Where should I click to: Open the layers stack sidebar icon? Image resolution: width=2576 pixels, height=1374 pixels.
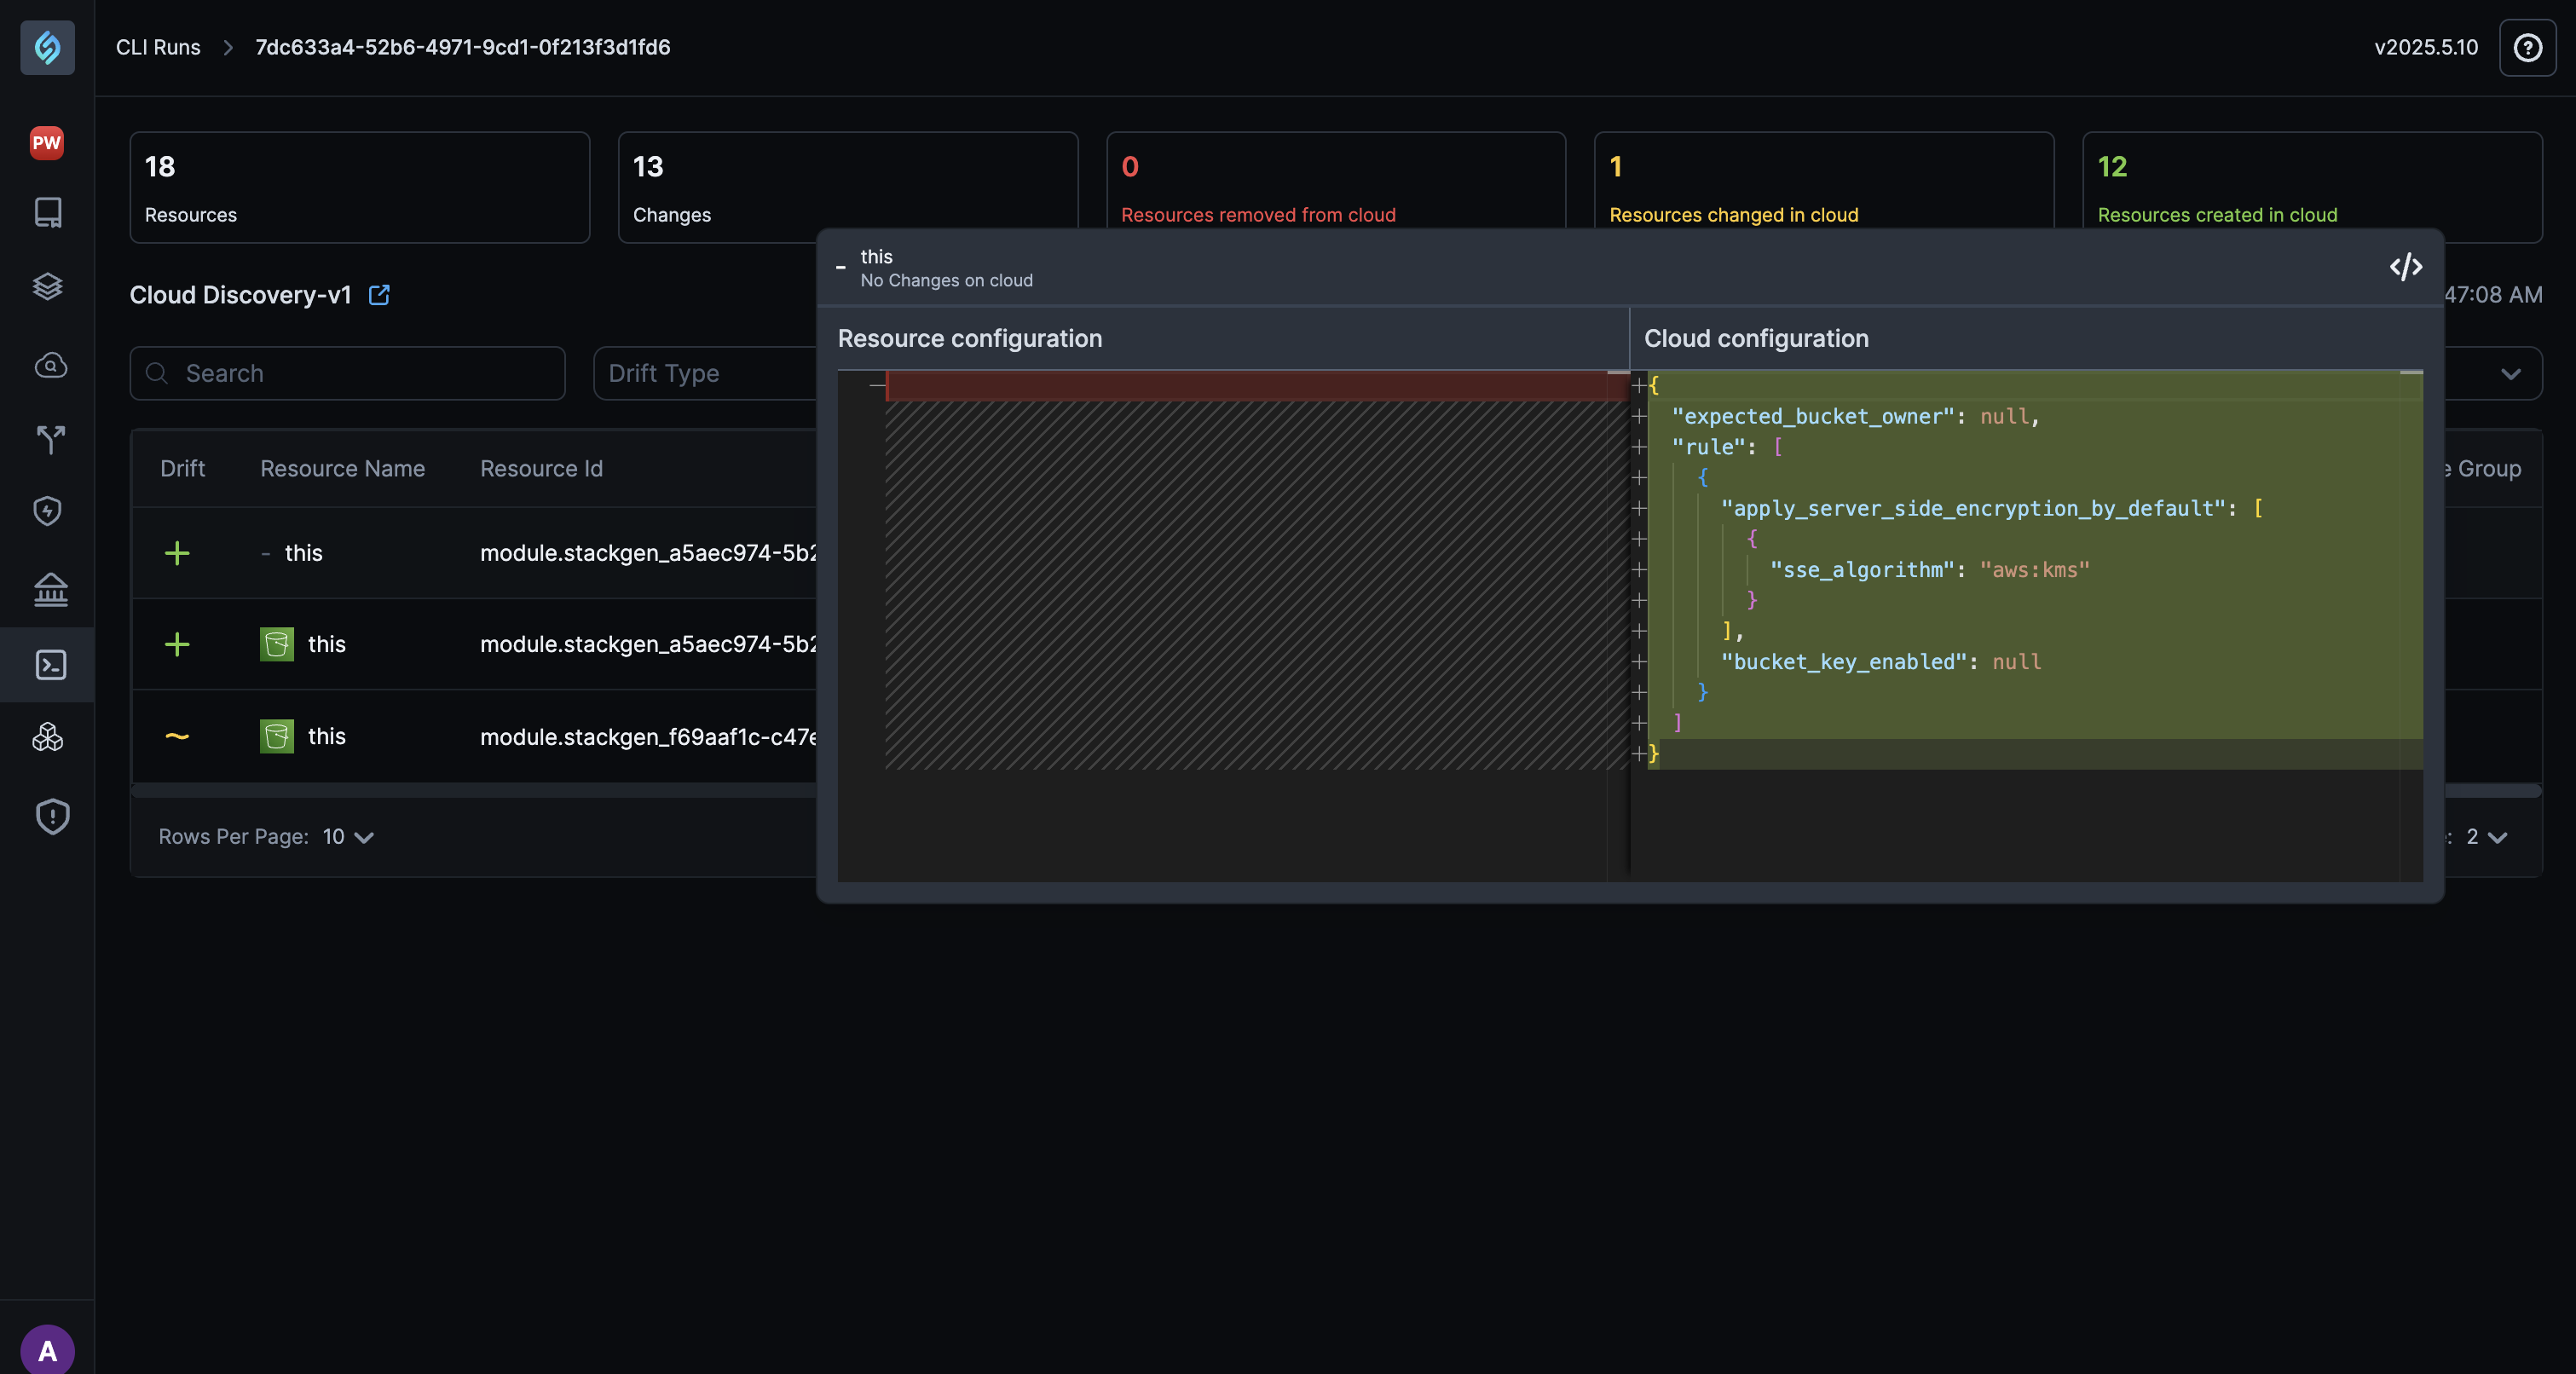pyautogui.click(x=48, y=287)
